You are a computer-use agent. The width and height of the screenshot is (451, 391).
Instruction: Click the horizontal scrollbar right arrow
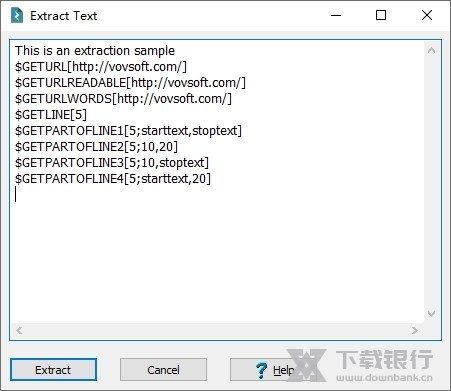pos(415,330)
